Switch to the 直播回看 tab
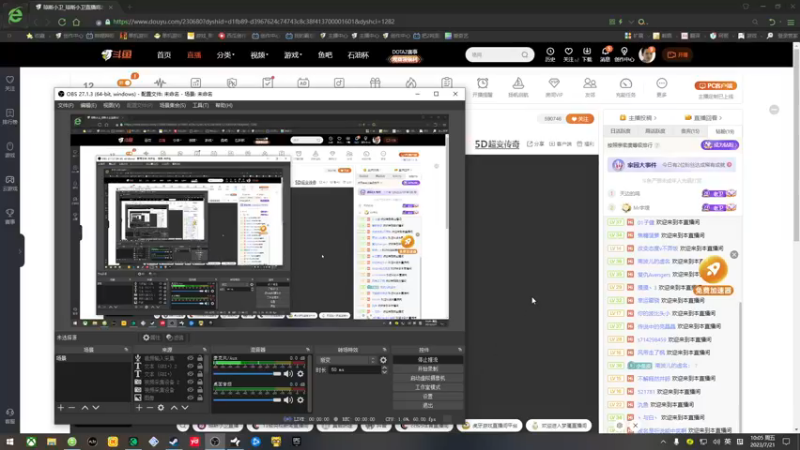 (x=704, y=118)
